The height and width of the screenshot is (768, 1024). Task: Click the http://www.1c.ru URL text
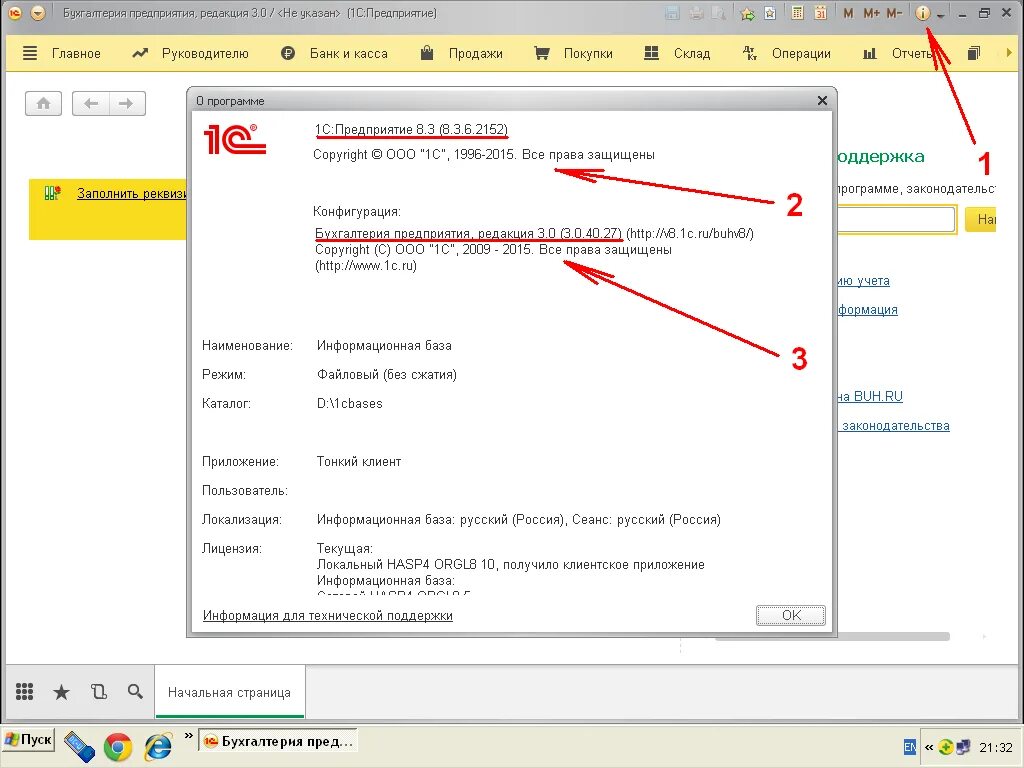[x=366, y=266]
